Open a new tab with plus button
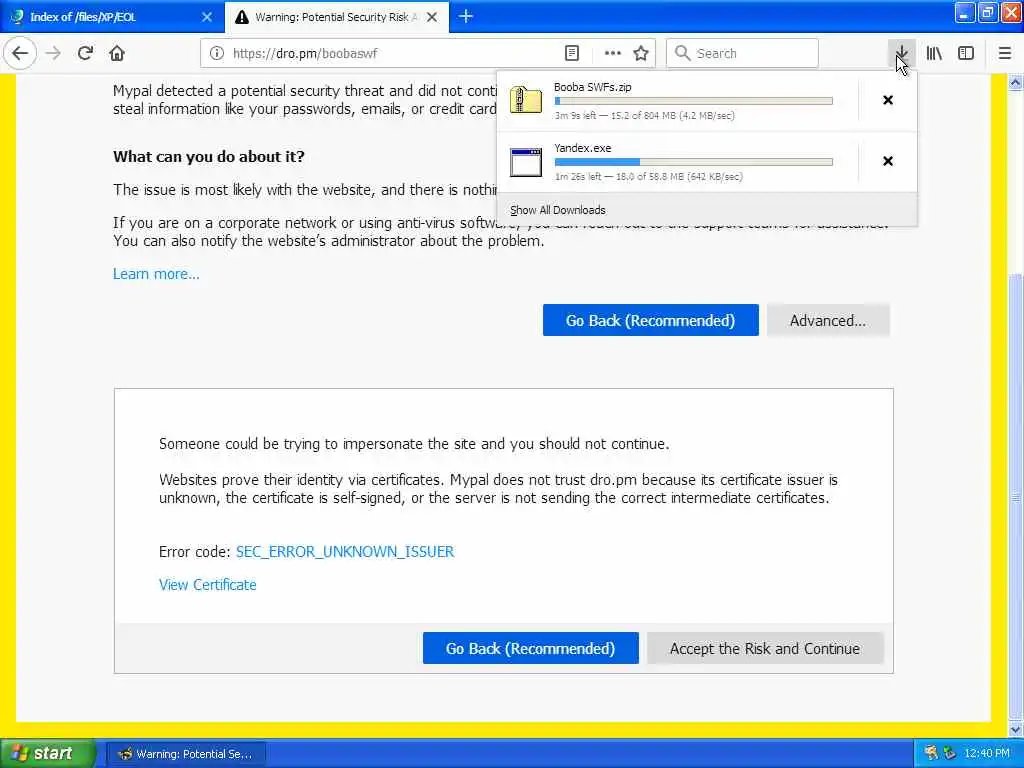Screen dimensions: 1024x768 466,16
